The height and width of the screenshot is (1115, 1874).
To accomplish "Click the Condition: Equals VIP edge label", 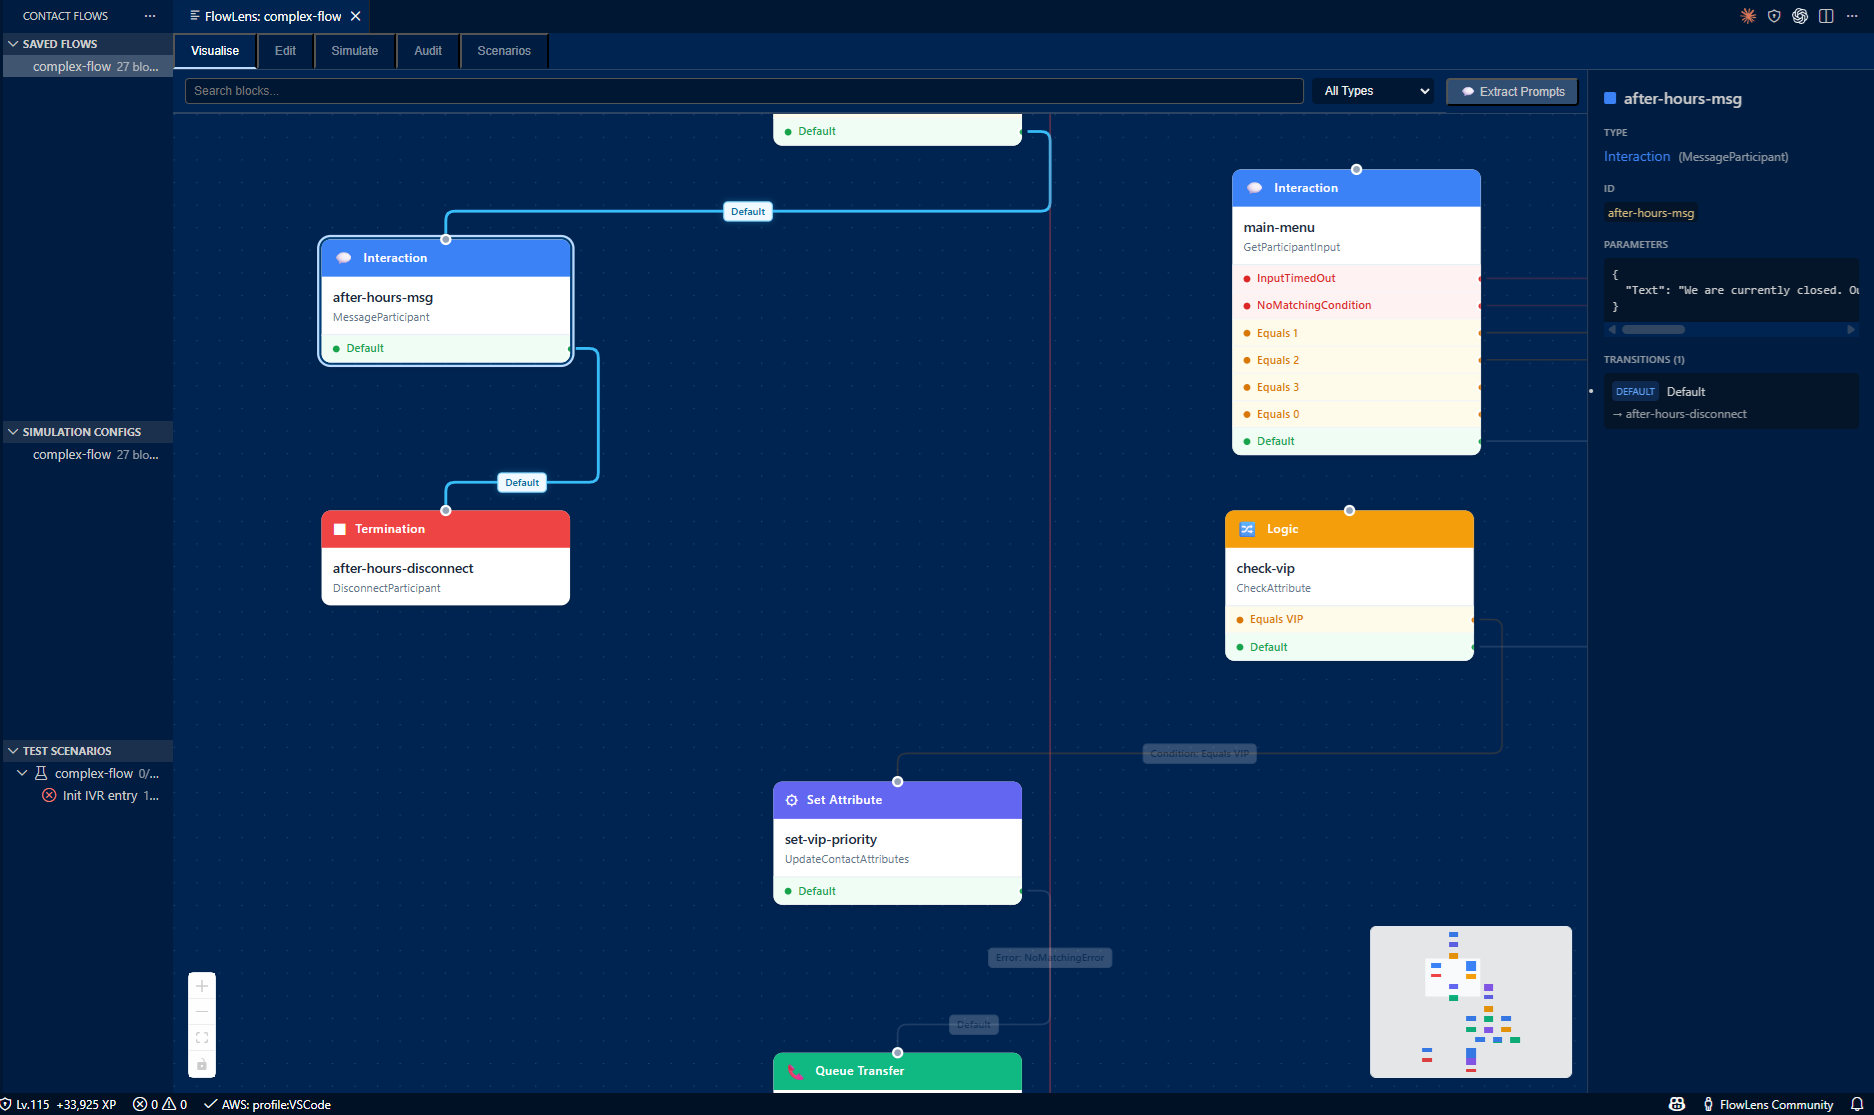I will (x=1199, y=754).
